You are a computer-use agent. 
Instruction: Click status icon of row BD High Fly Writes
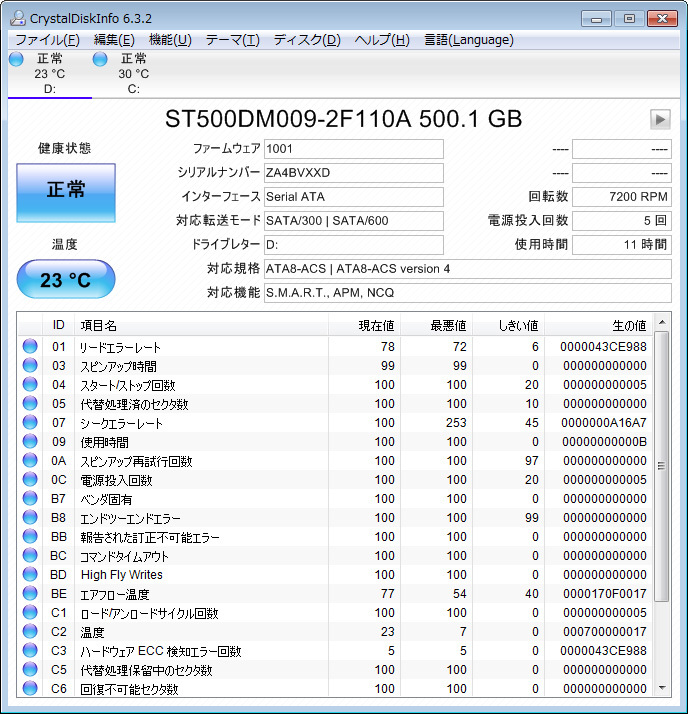pyautogui.click(x=30, y=574)
